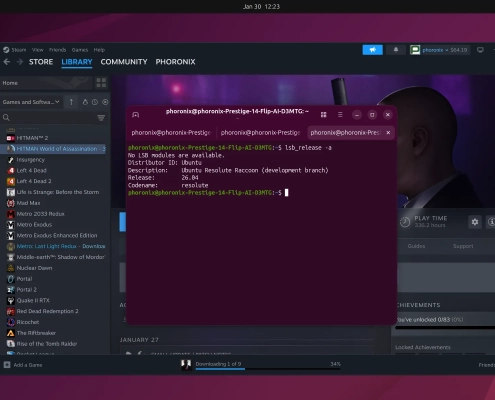Select Ricochet in library
Screen dimensions: 495x400
tap(28, 322)
